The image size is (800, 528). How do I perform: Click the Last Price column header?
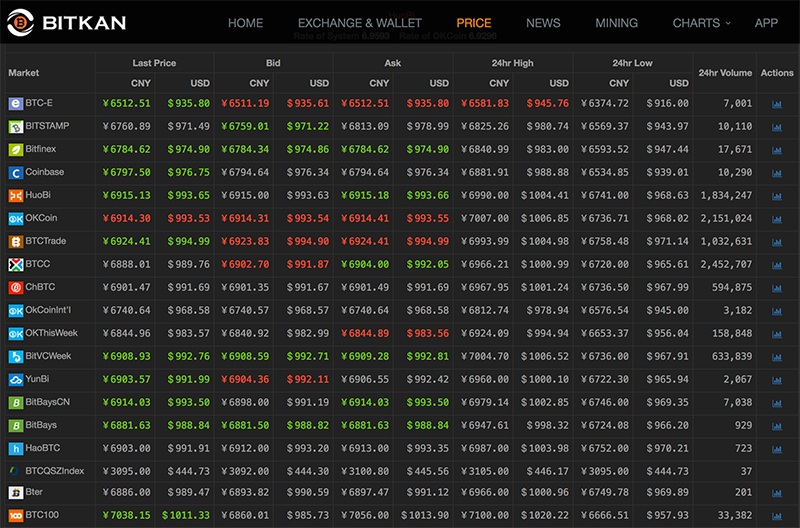click(x=154, y=63)
